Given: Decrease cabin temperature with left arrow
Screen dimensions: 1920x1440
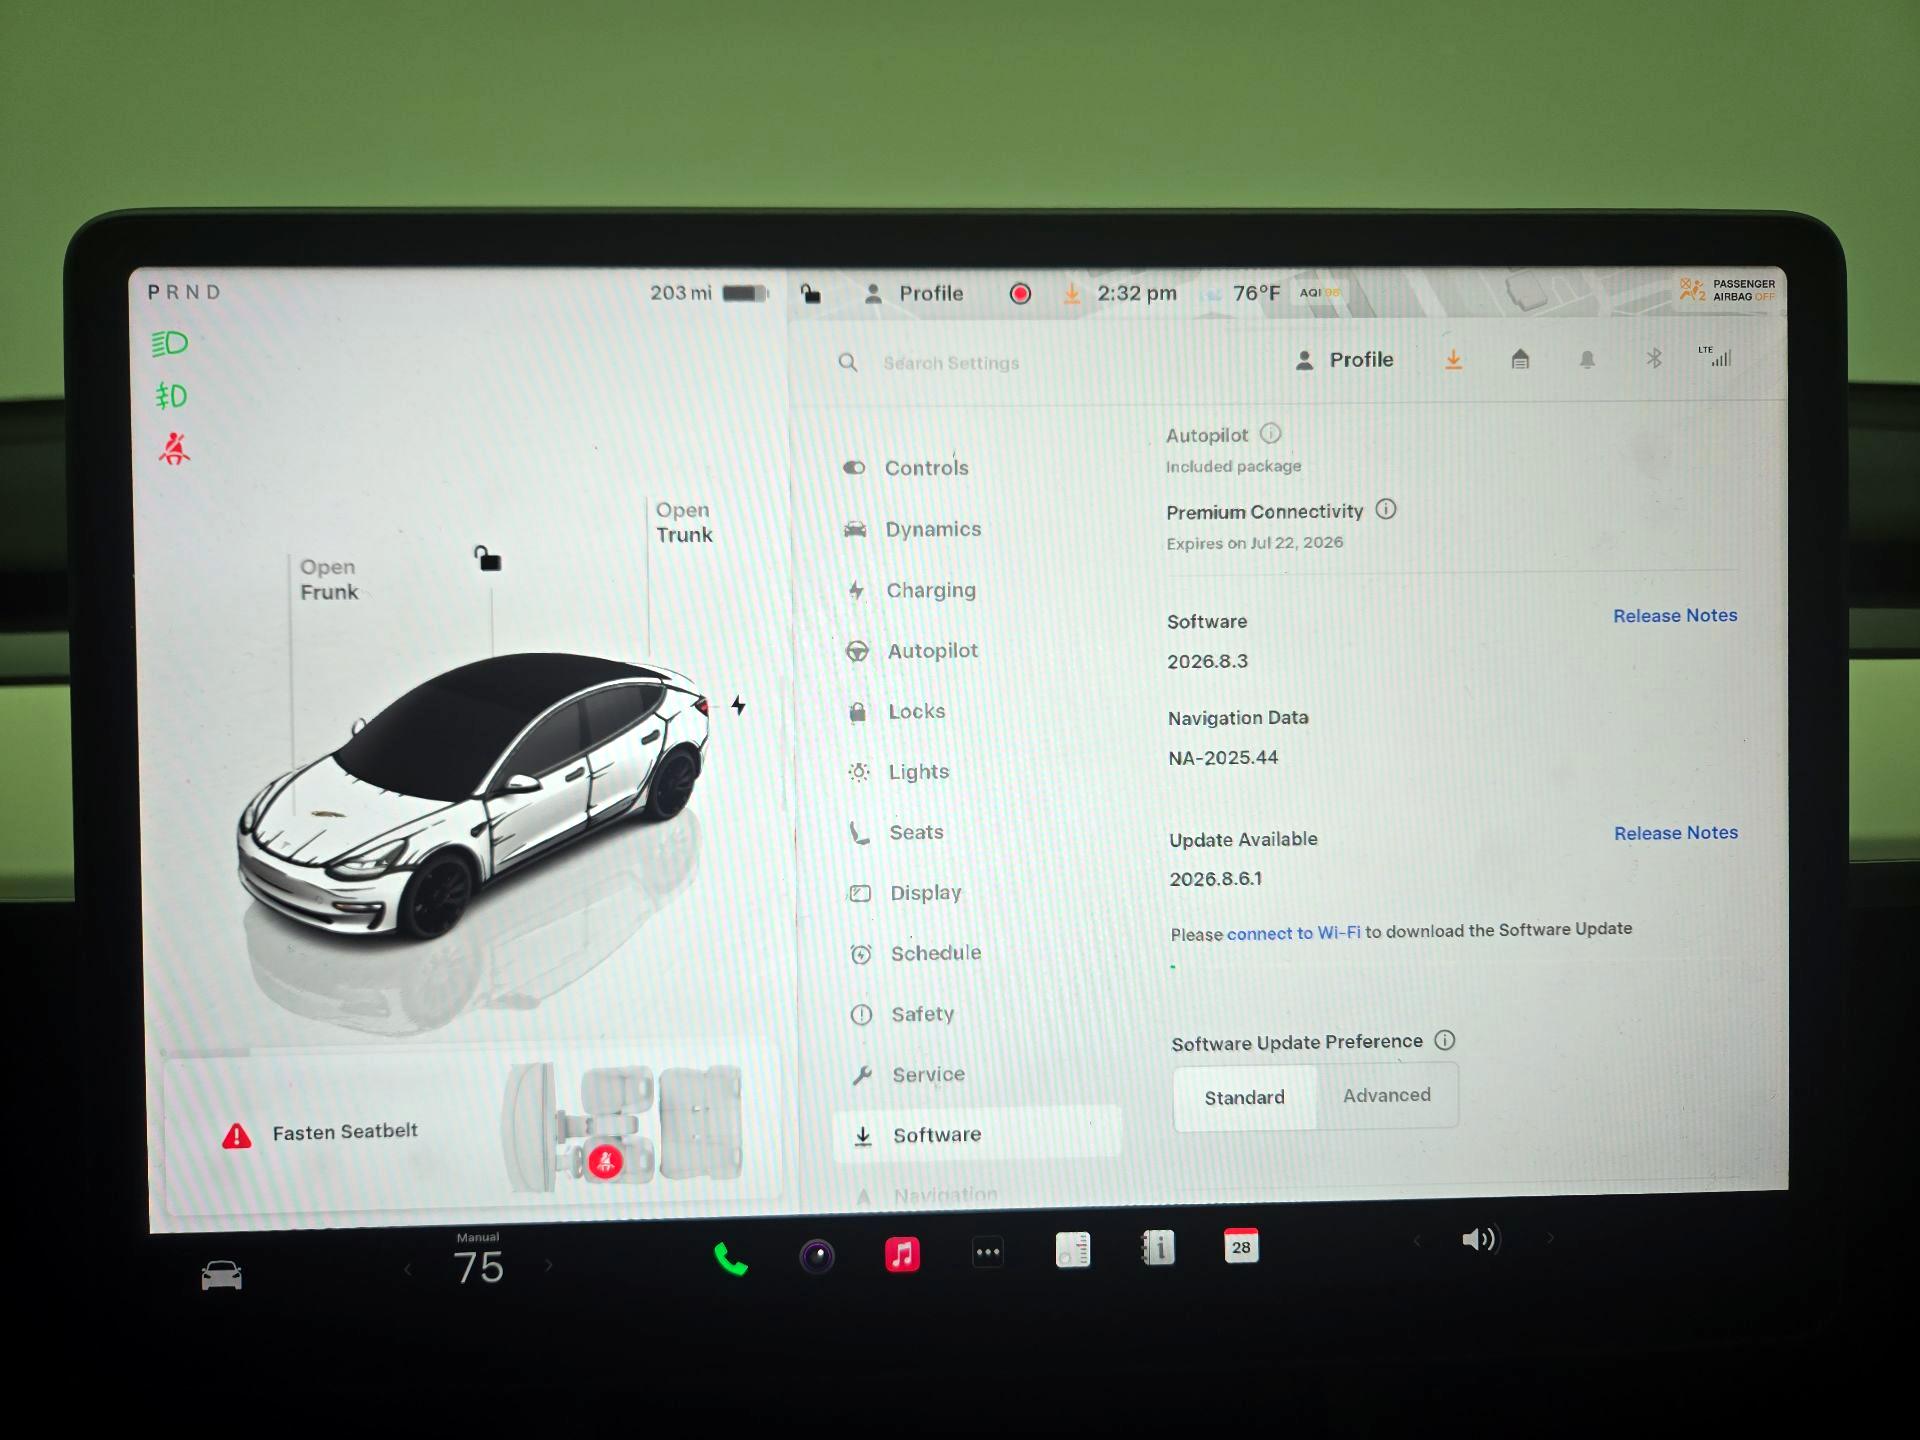Looking at the screenshot, I should click(408, 1269).
